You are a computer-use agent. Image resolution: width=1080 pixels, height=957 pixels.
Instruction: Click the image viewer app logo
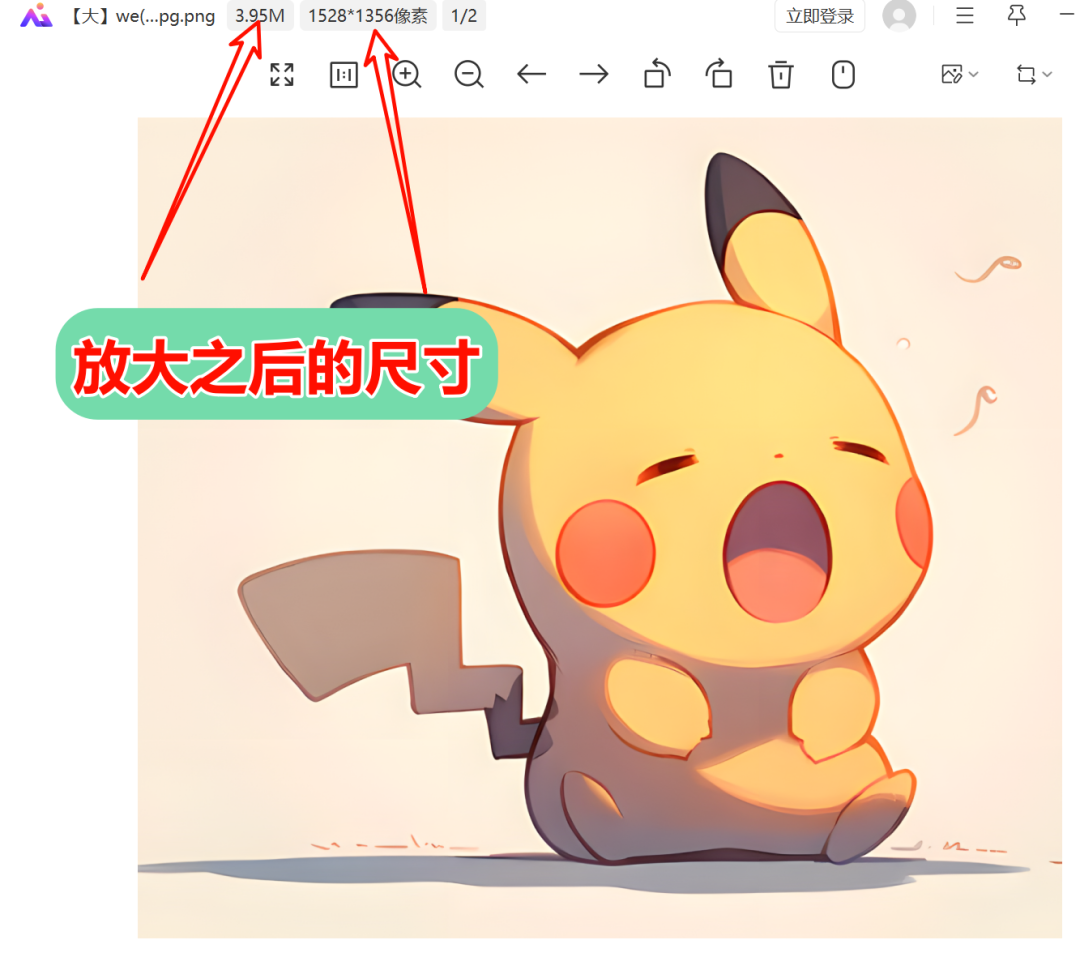(37, 15)
